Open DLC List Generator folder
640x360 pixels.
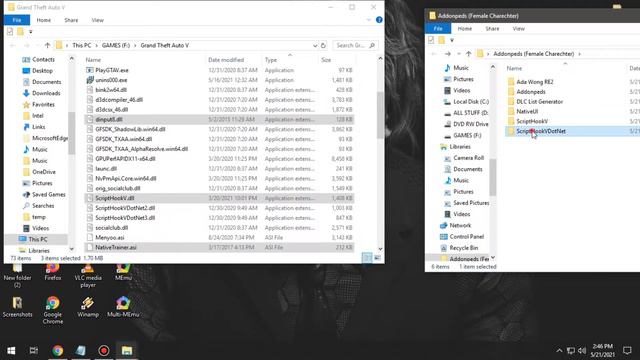(540, 102)
